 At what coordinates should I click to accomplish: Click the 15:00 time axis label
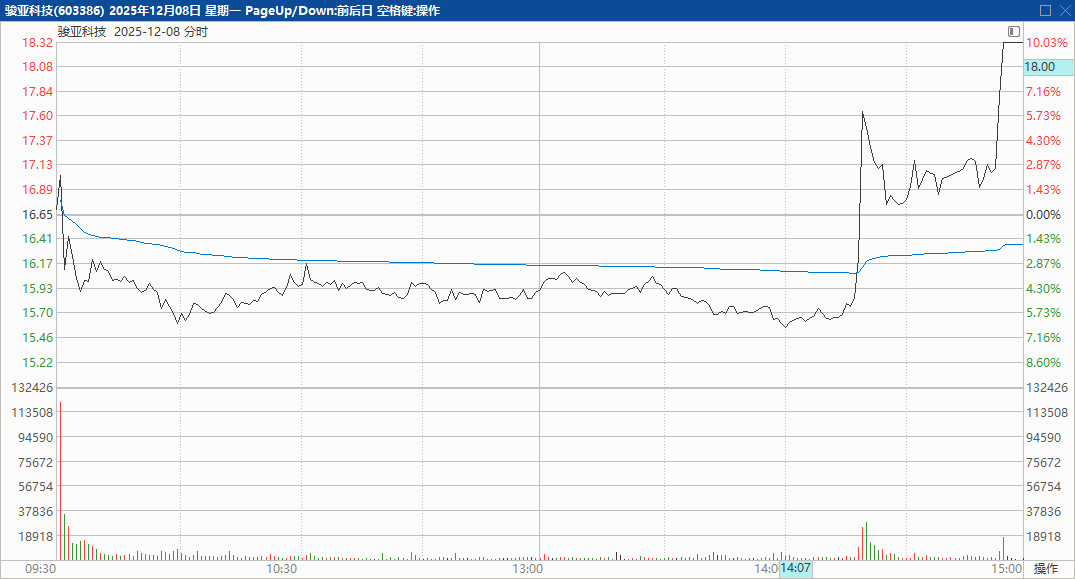coord(1007,569)
